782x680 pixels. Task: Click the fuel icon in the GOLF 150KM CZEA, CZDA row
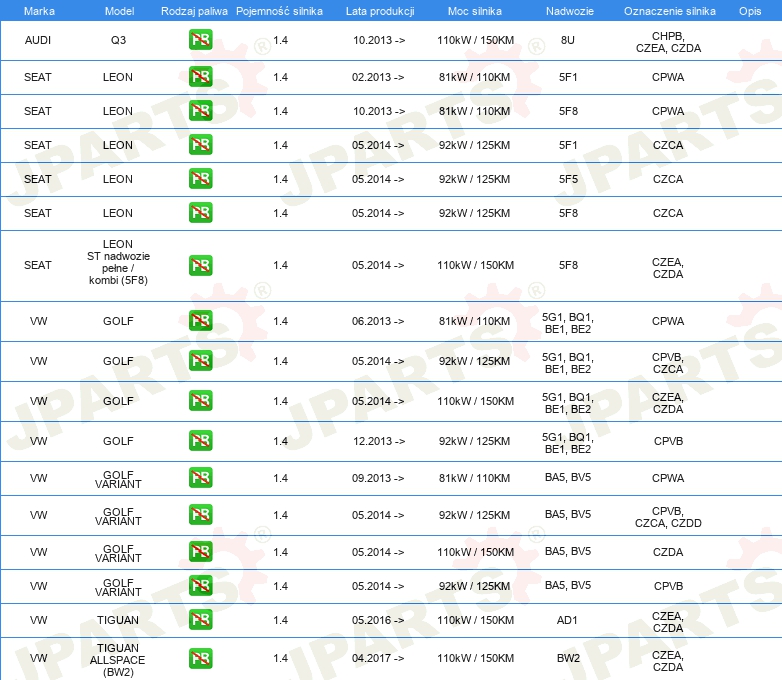(x=200, y=401)
